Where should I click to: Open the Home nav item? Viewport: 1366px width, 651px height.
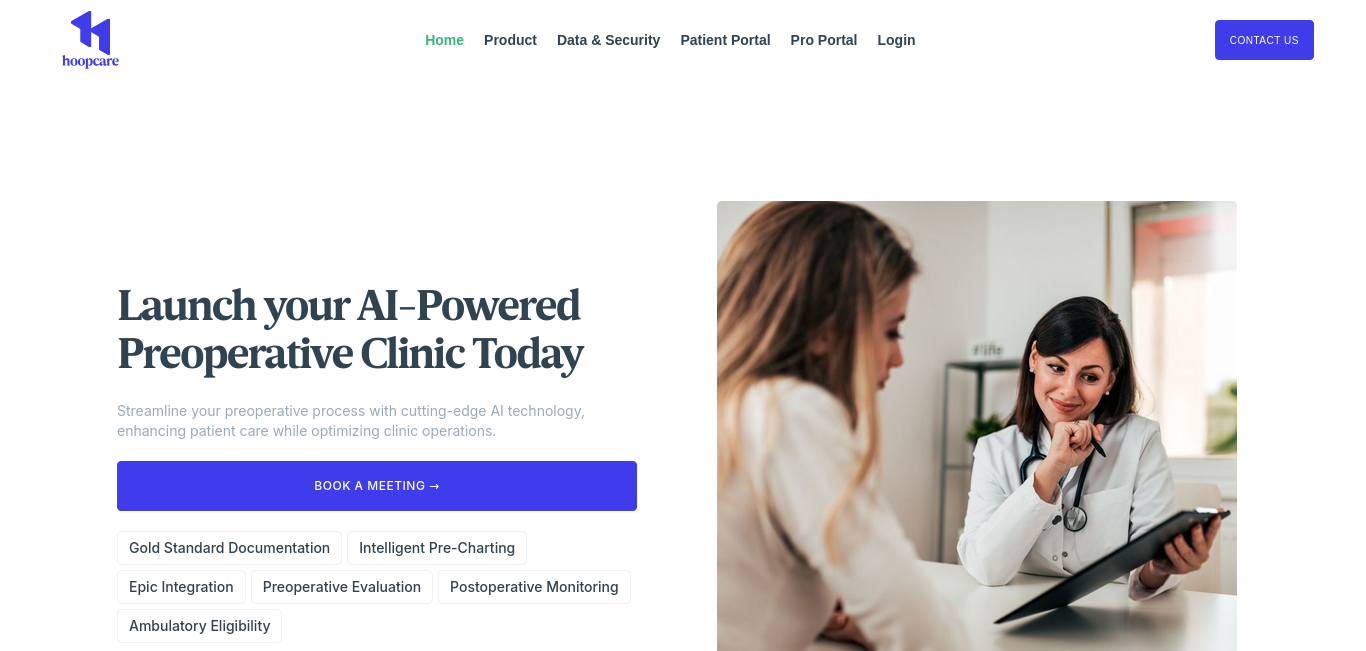444,40
